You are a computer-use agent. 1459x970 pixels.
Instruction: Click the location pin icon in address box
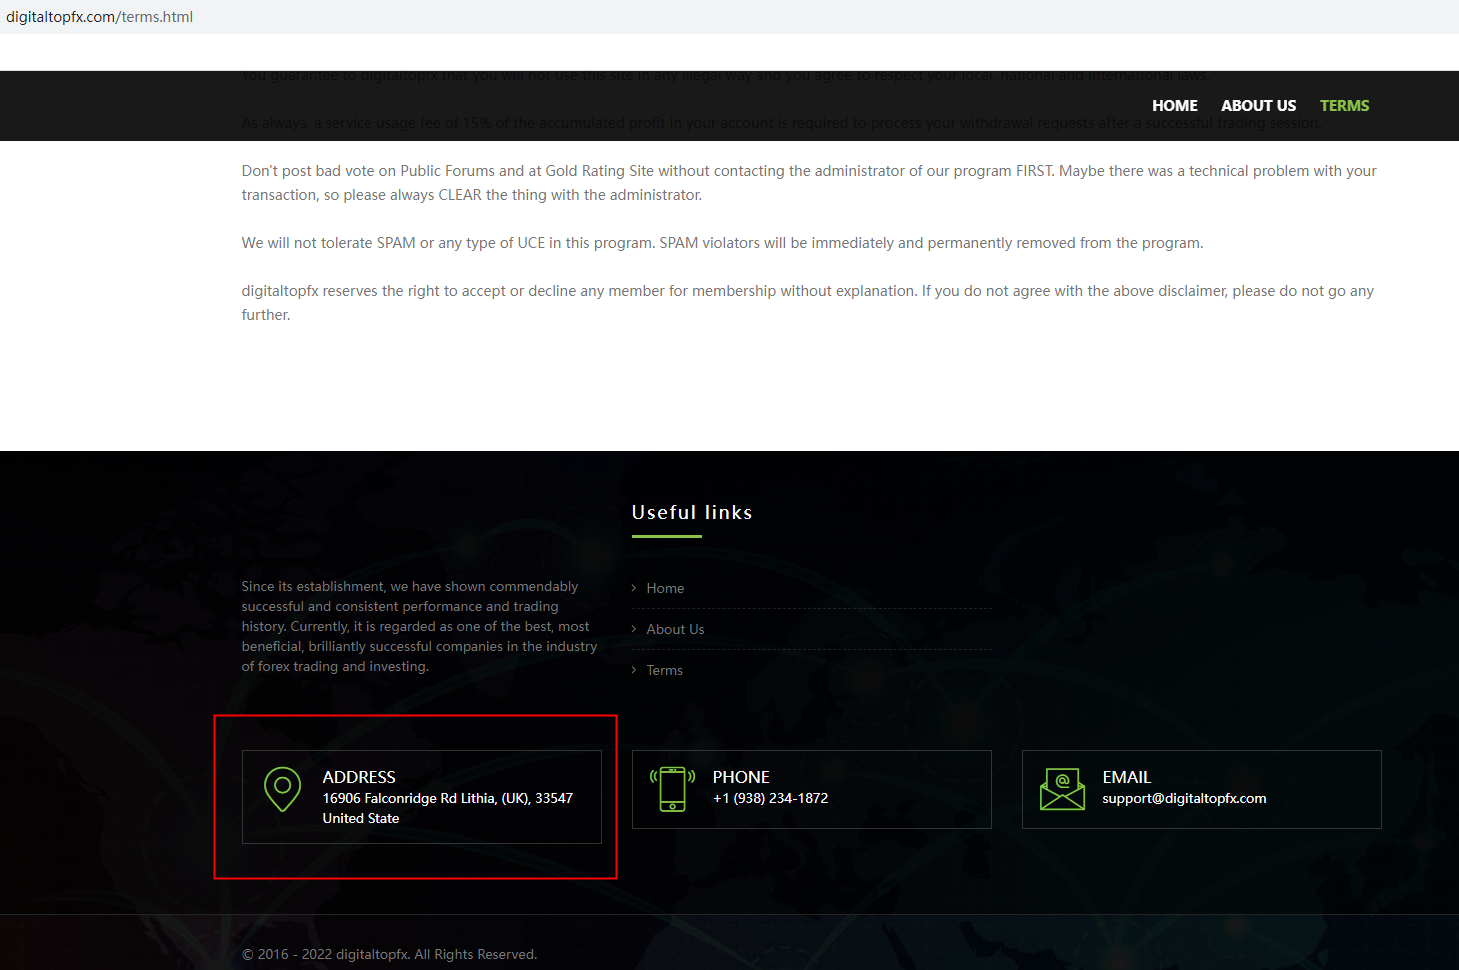pos(282,789)
